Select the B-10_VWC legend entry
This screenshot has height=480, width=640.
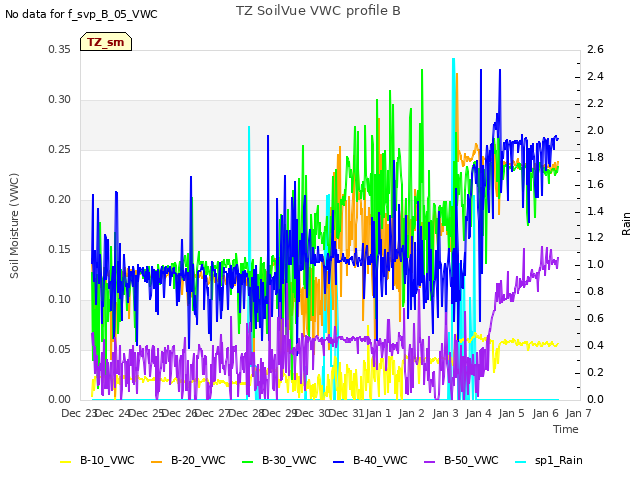pyautogui.click(x=97, y=460)
